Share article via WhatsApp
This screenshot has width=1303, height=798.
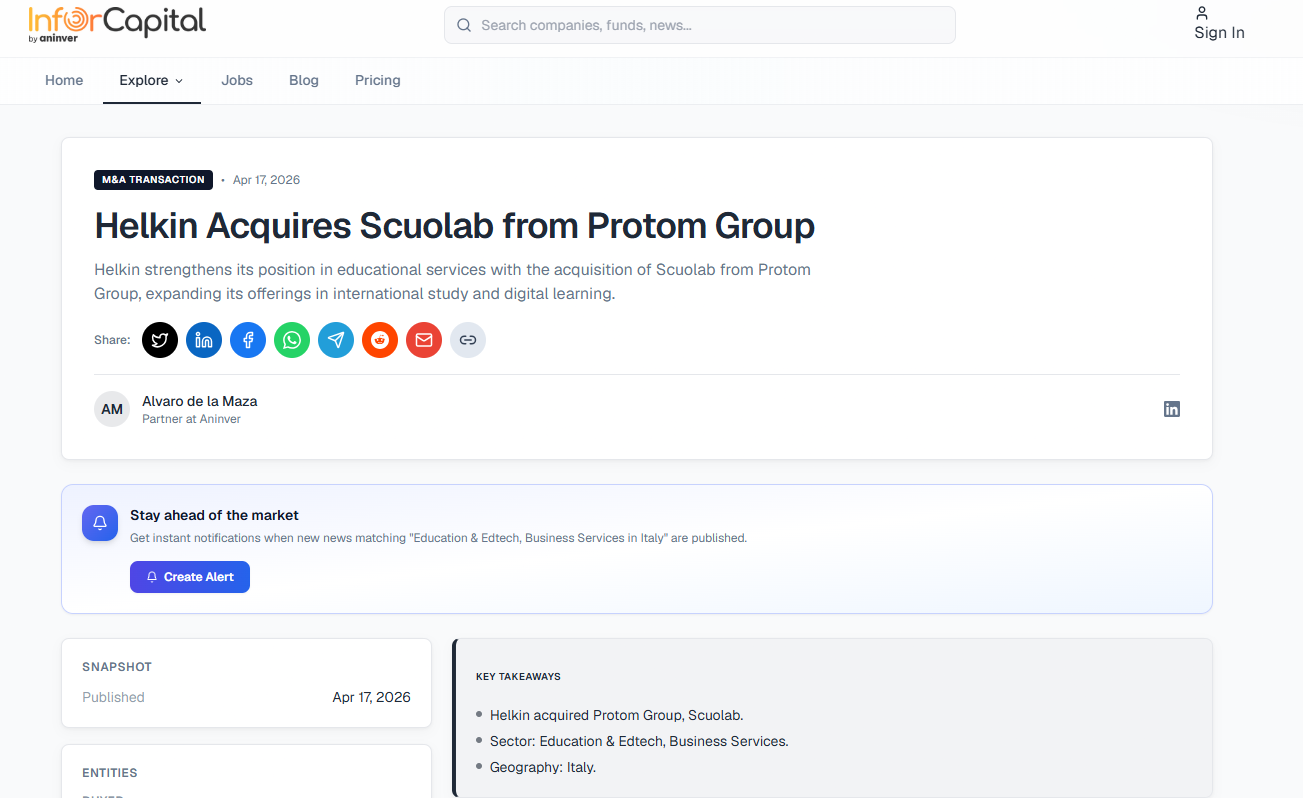point(292,340)
